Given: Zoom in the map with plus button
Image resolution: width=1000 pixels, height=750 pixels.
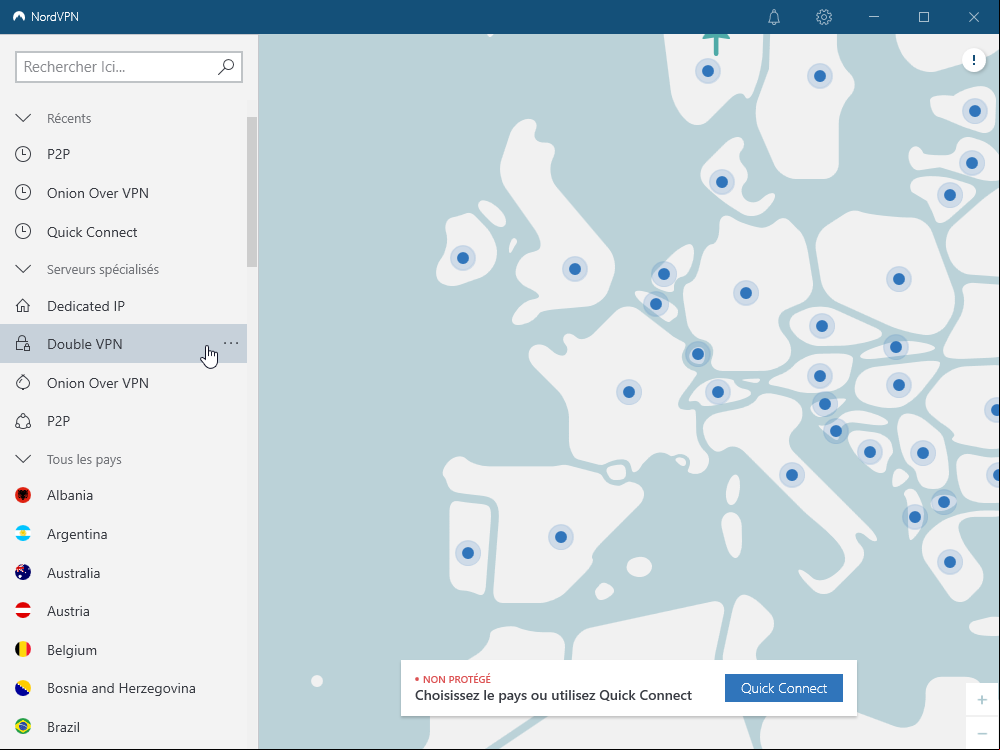Looking at the screenshot, I should 982,700.
